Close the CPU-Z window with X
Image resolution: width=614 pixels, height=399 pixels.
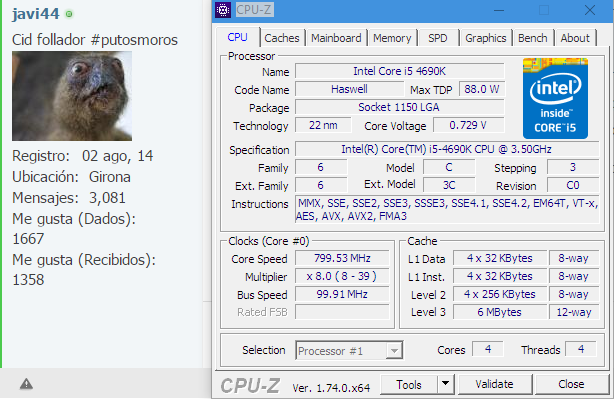coord(590,10)
